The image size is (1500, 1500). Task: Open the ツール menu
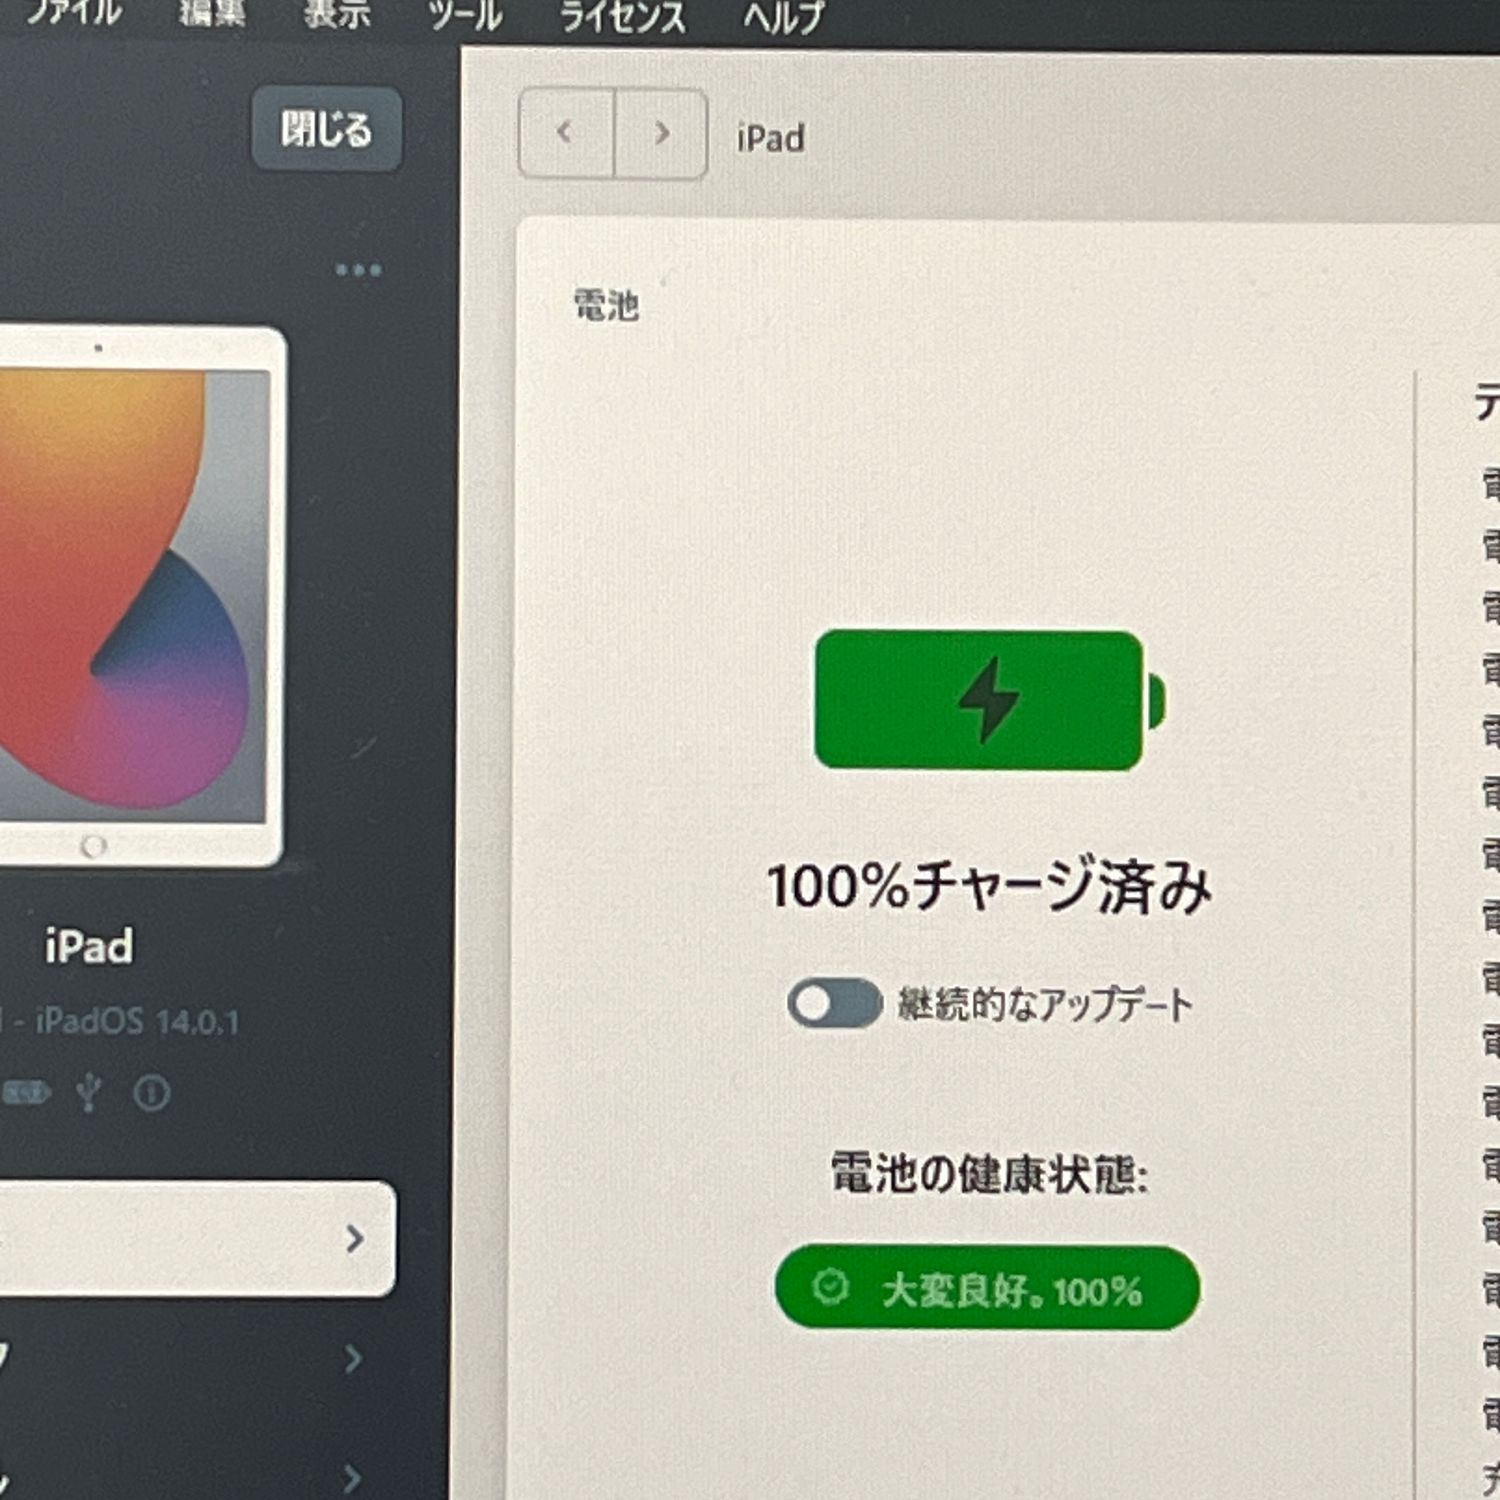[x=465, y=15]
